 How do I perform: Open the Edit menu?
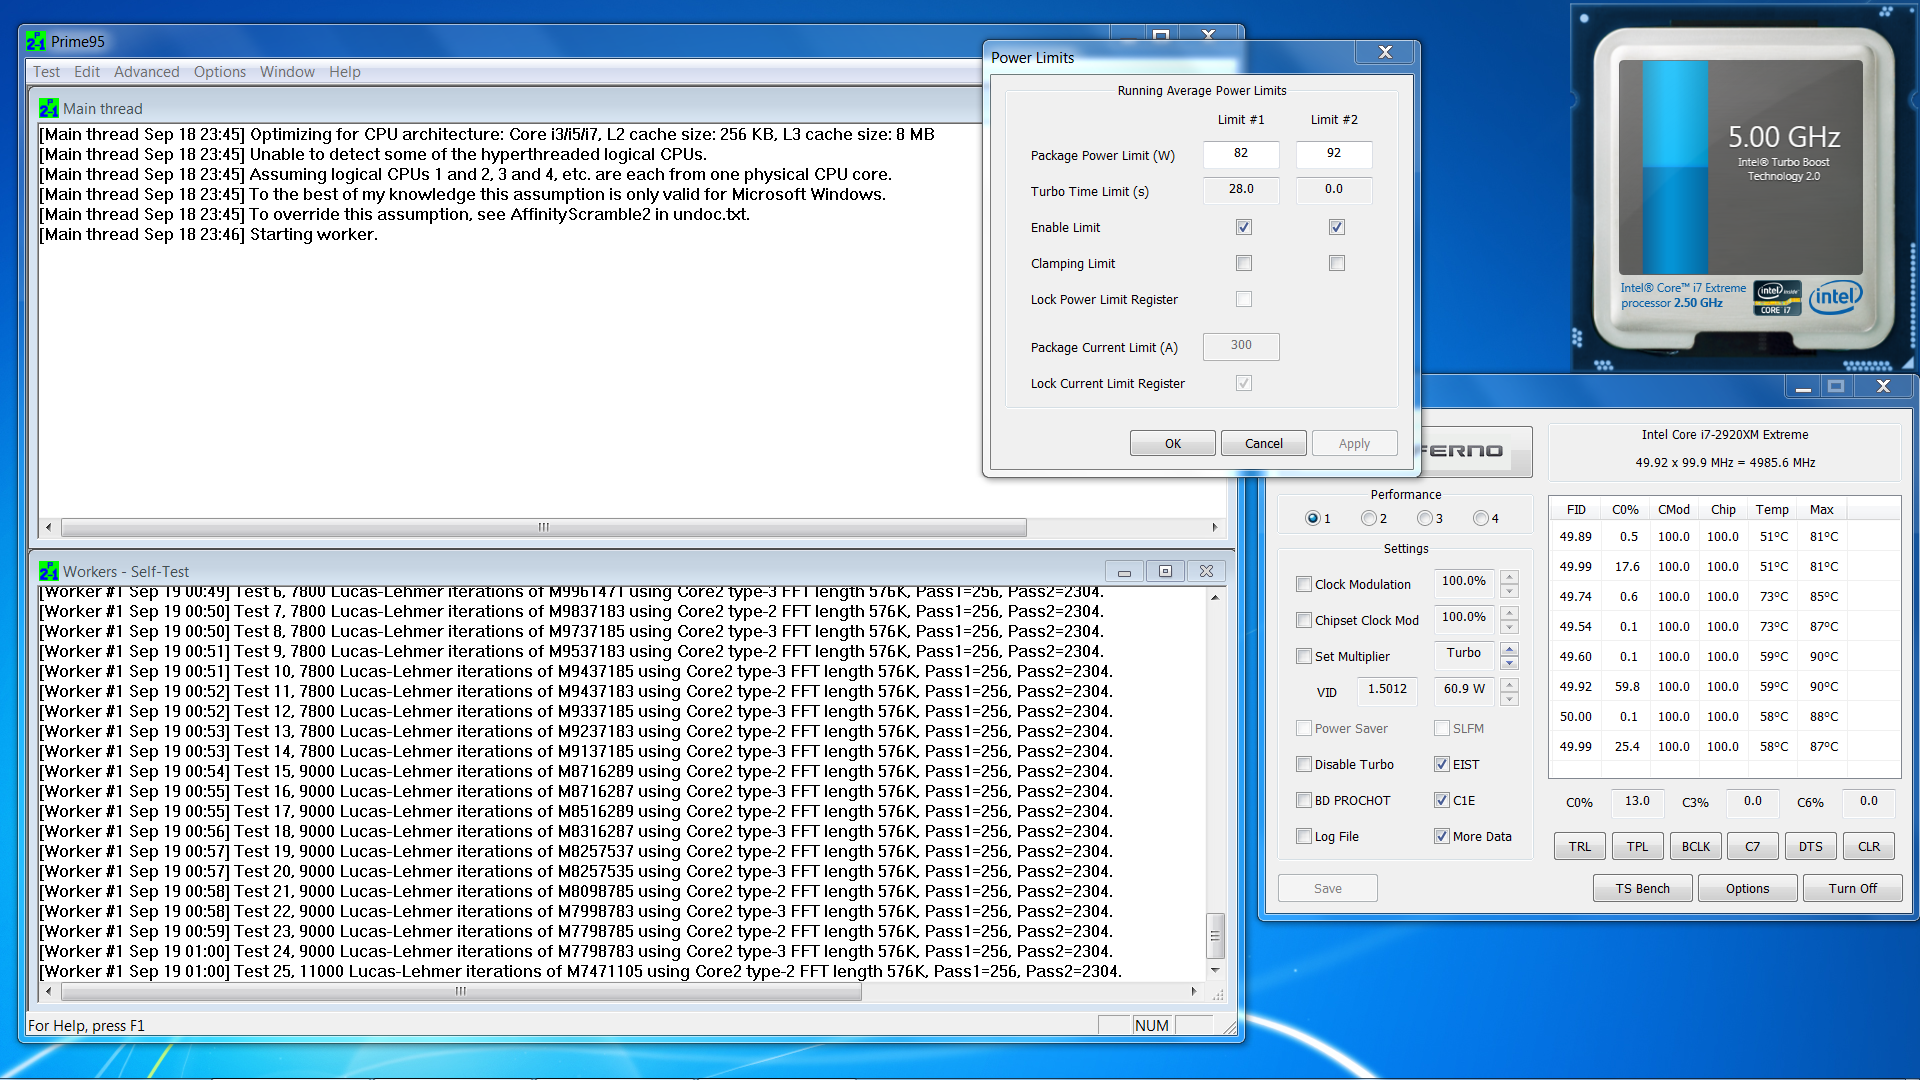(x=87, y=72)
